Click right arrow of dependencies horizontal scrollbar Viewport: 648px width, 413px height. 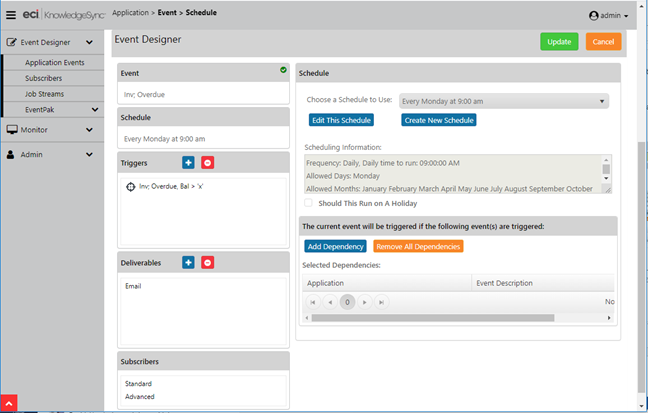point(609,318)
